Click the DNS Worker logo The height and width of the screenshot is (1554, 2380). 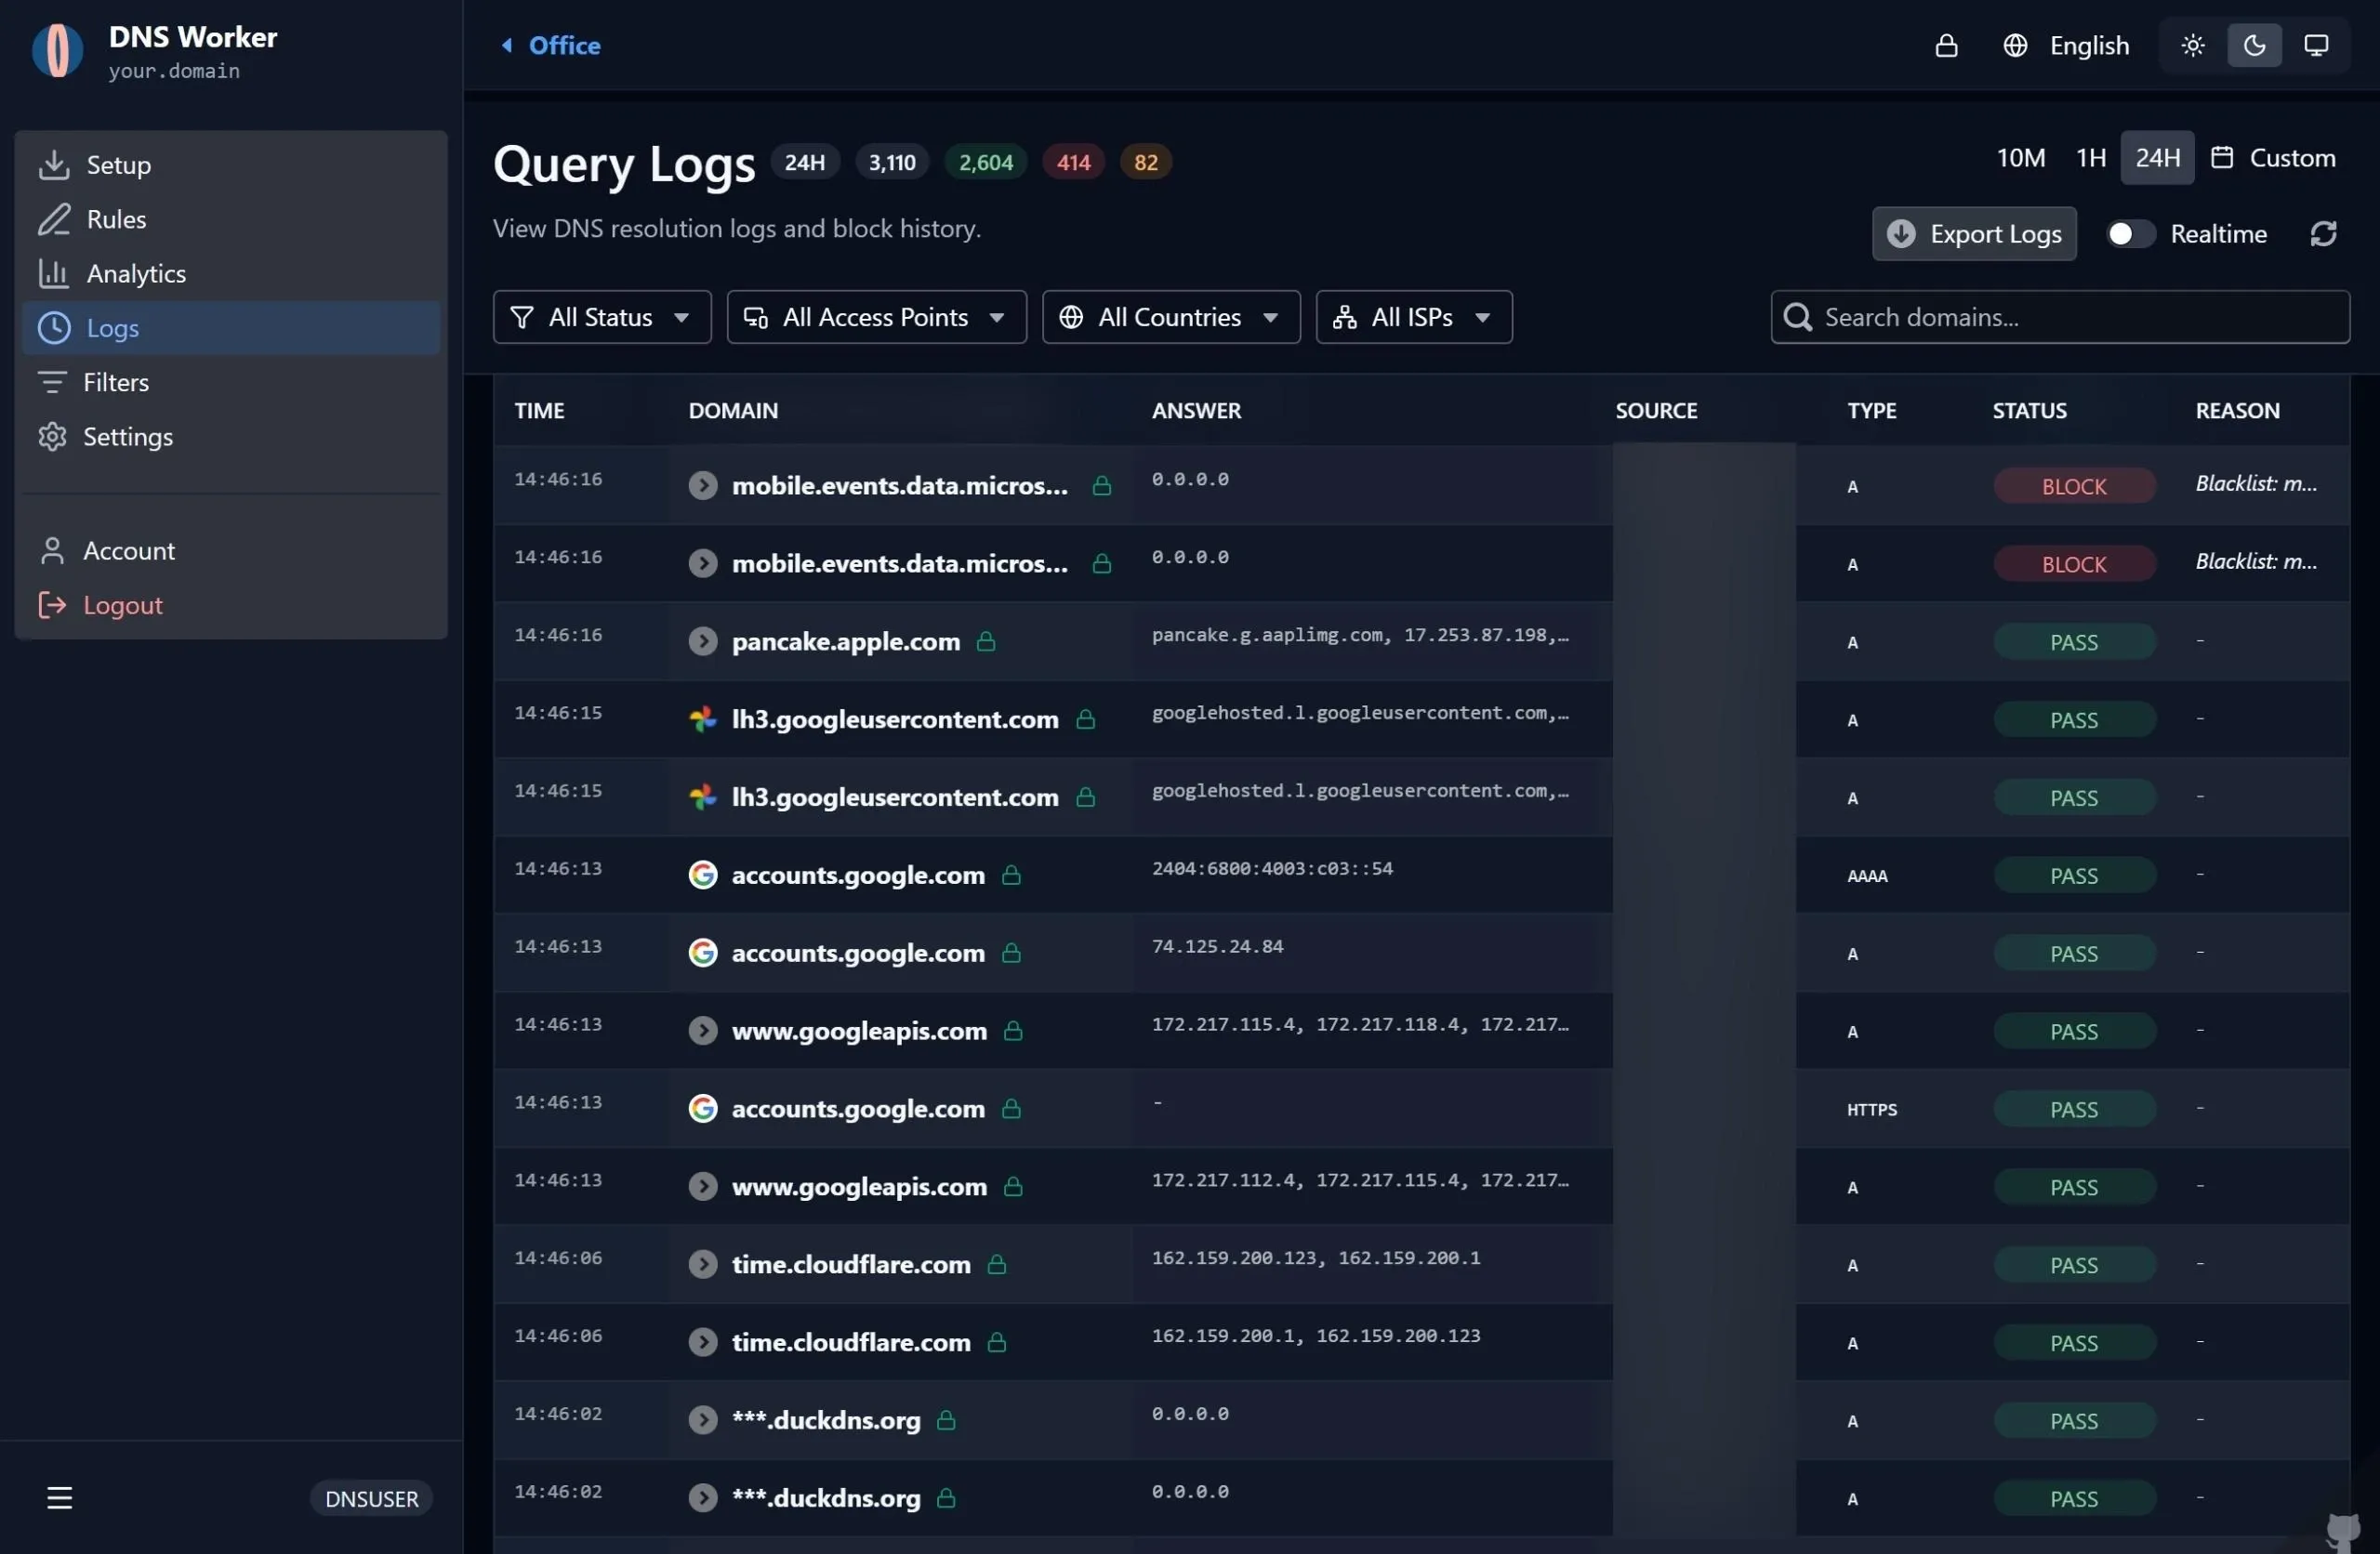pos(57,50)
